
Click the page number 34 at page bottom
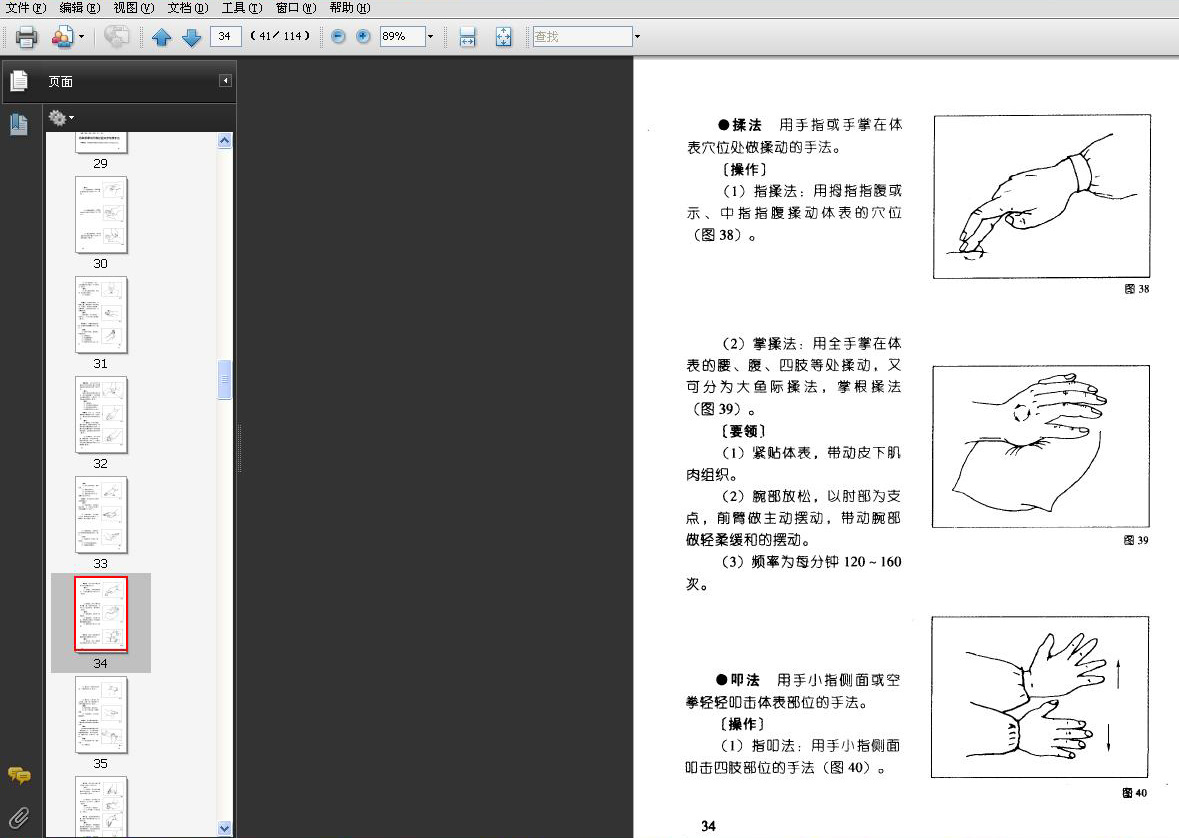(708, 826)
